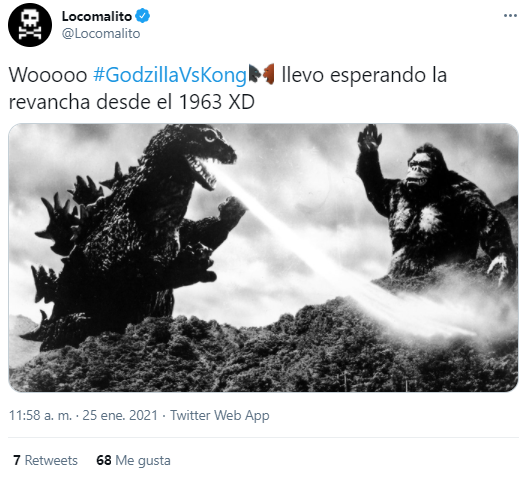
Task: Open the @Locomalito handle link
Action: (x=101, y=34)
